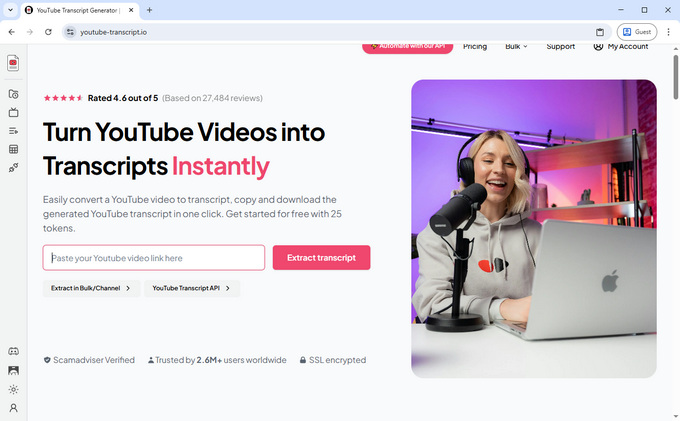The image size is (680, 421).
Task: View site information icon in the address bar
Action: coord(70,32)
